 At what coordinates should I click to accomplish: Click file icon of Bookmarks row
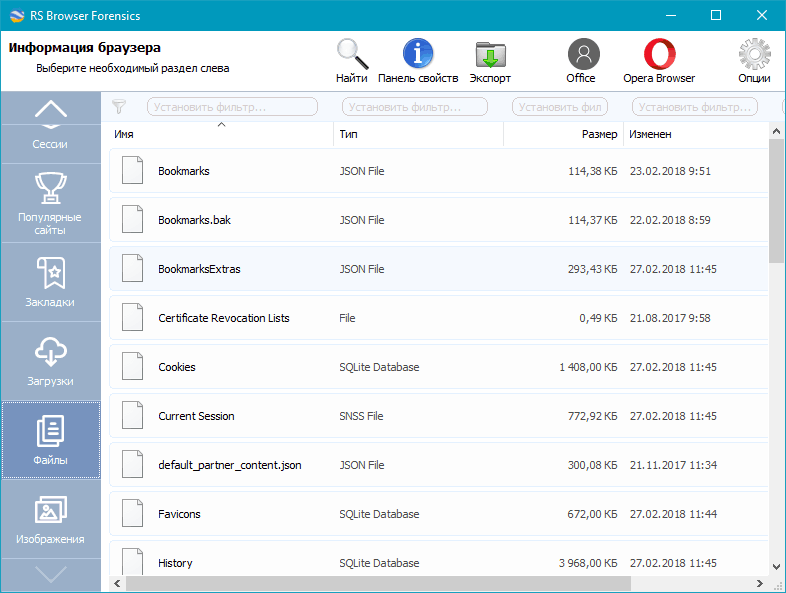click(x=132, y=170)
